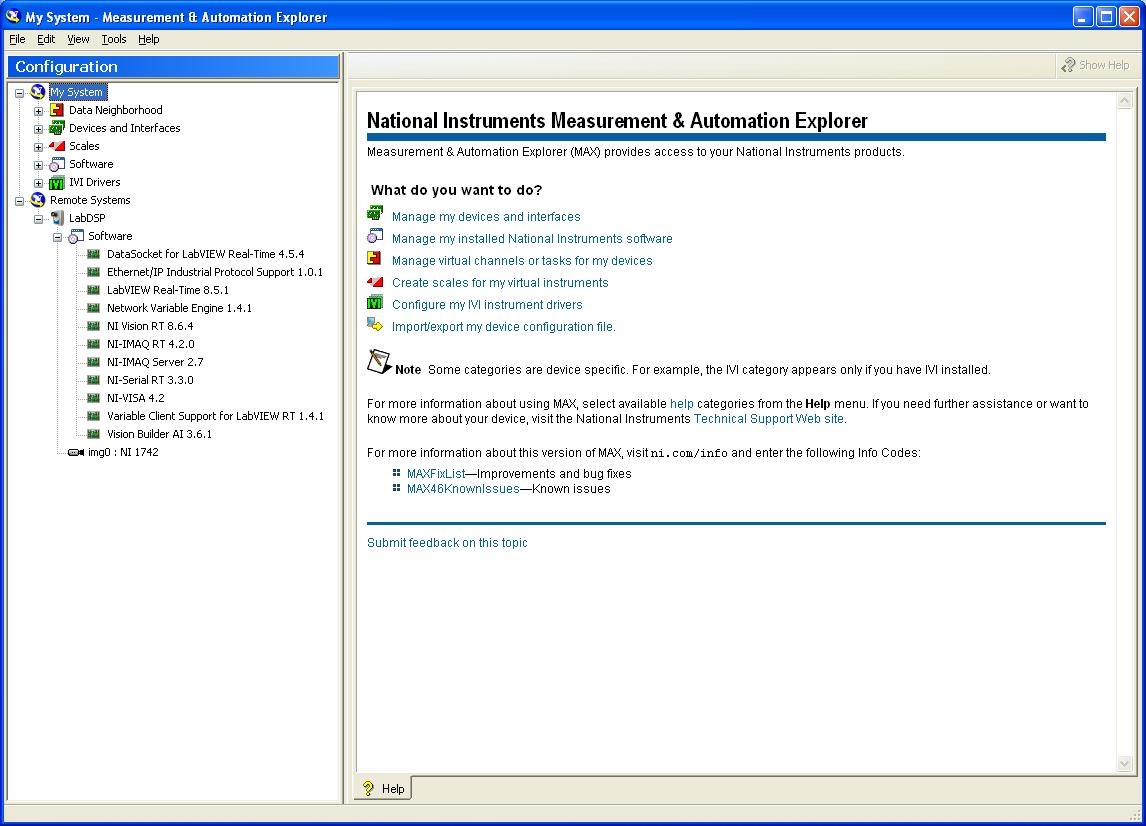Click the create scales icon in help page
The image size is (1146, 826).
click(x=375, y=281)
